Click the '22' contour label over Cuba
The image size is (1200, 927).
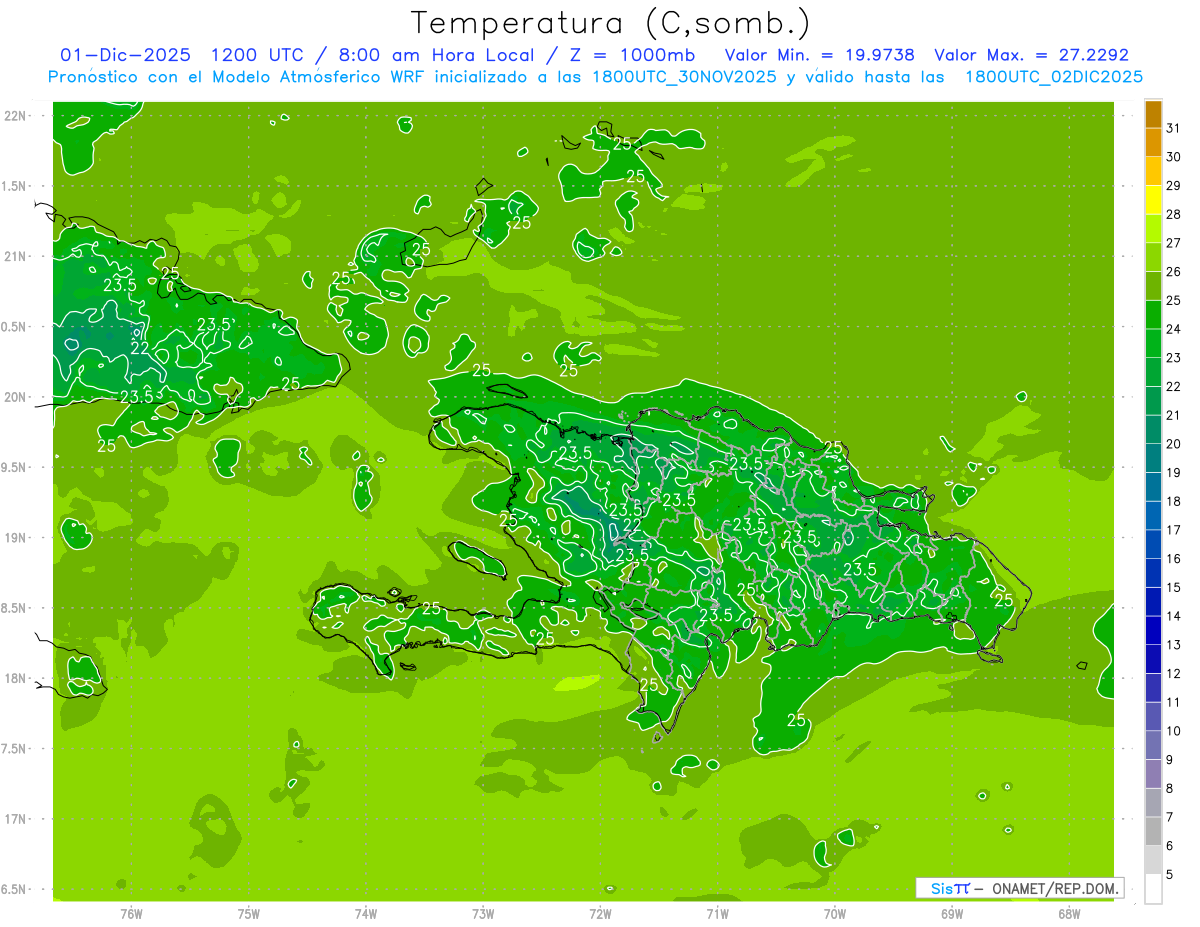click(x=140, y=348)
